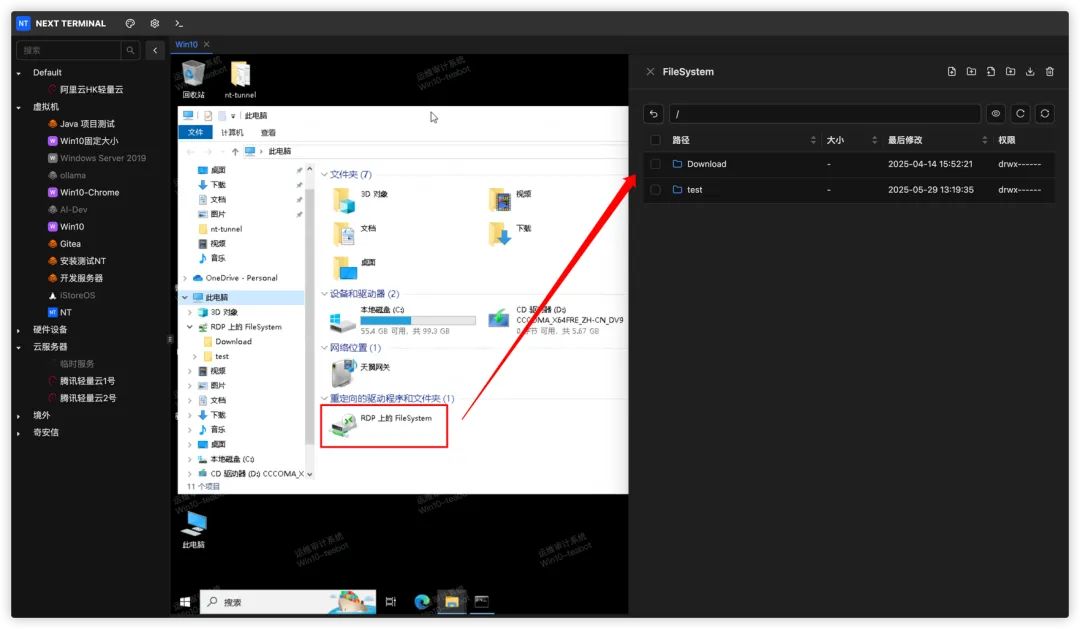Tick the select-all checkbox in table header

pos(655,140)
